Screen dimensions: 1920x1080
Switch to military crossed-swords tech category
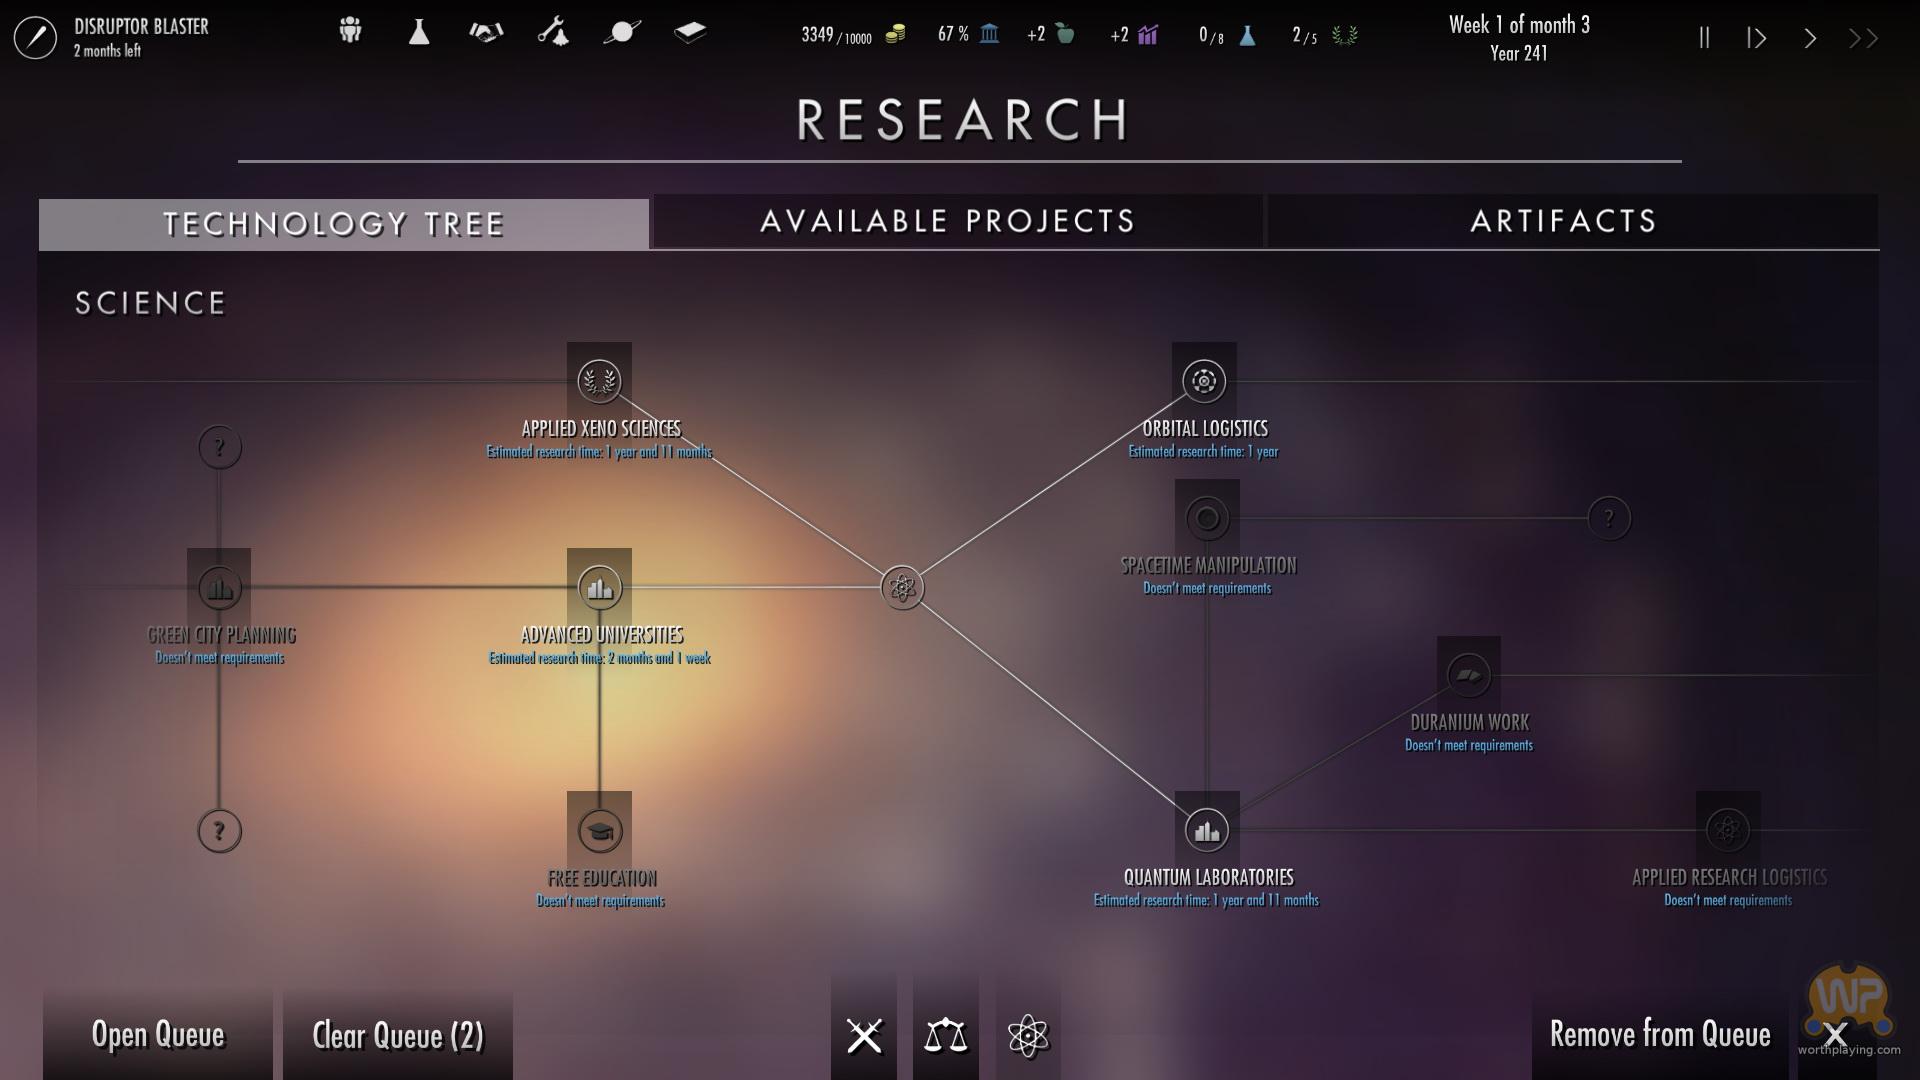tap(864, 1036)
